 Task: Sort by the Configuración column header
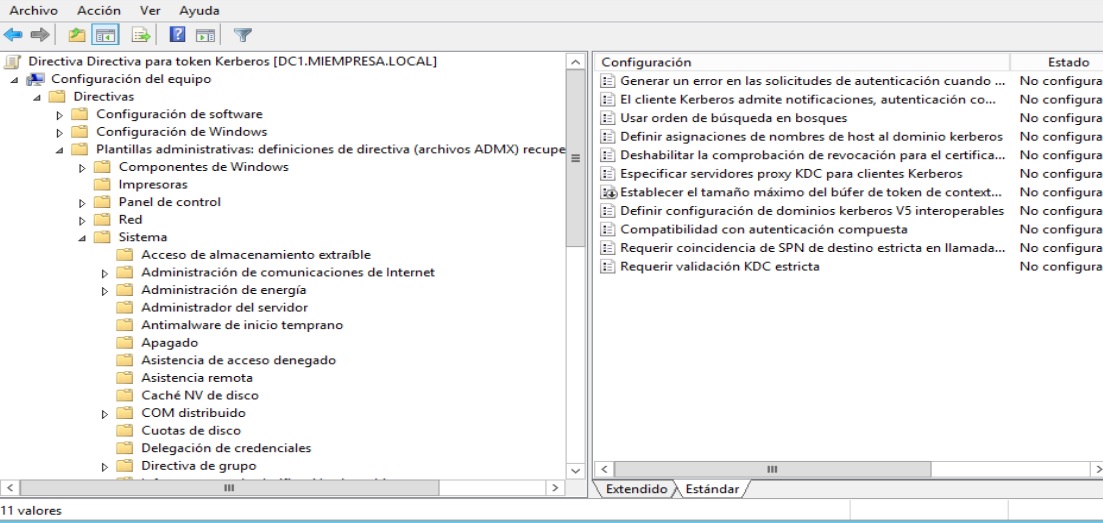800,62
